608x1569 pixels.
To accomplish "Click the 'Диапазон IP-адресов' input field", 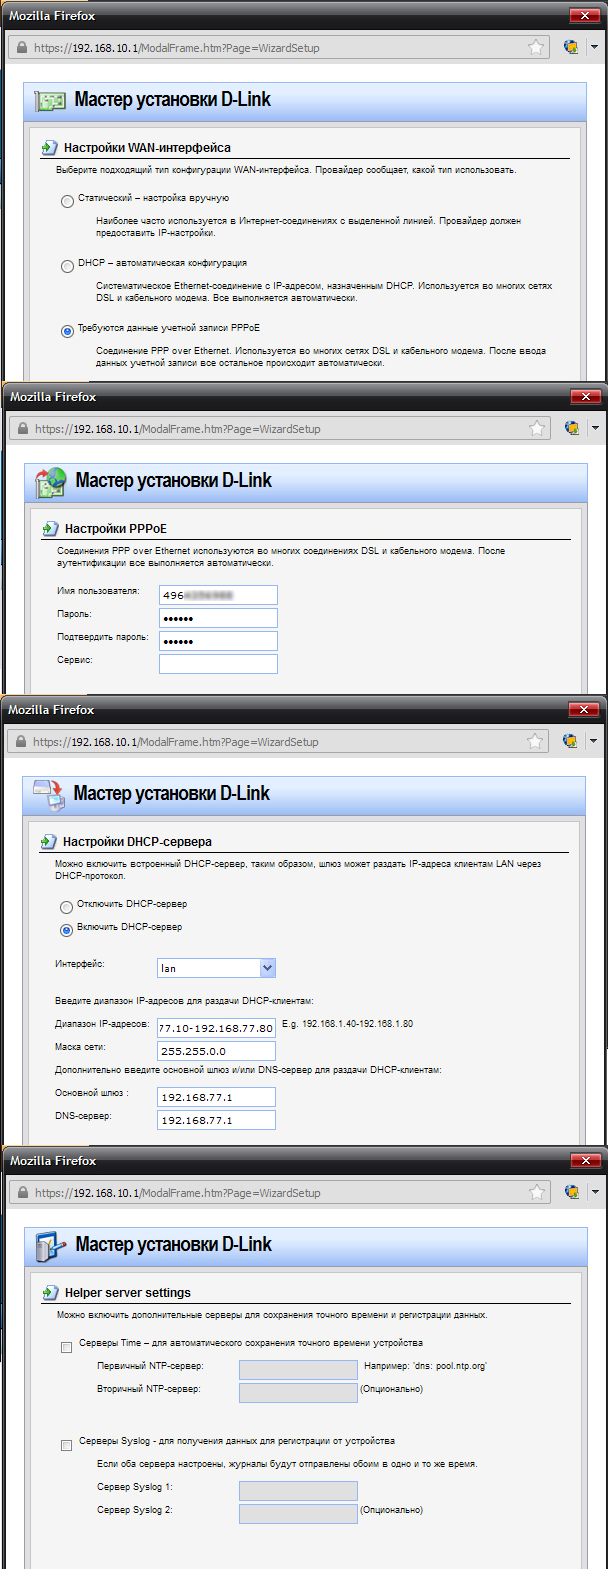I will click(x=216, y=1027).
